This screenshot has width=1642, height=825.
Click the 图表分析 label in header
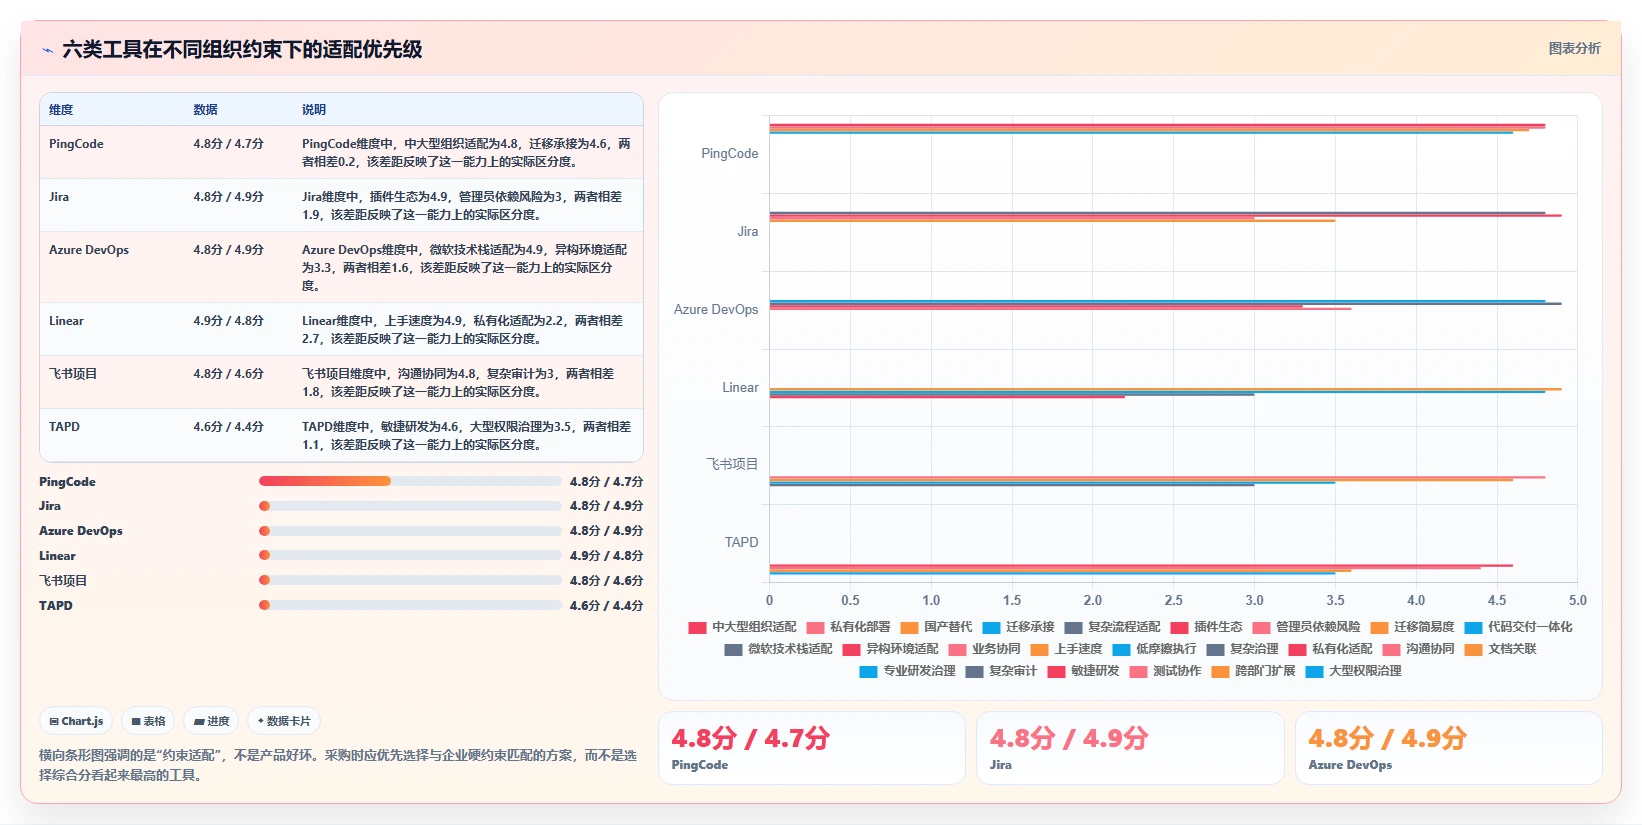(1574, 48)
